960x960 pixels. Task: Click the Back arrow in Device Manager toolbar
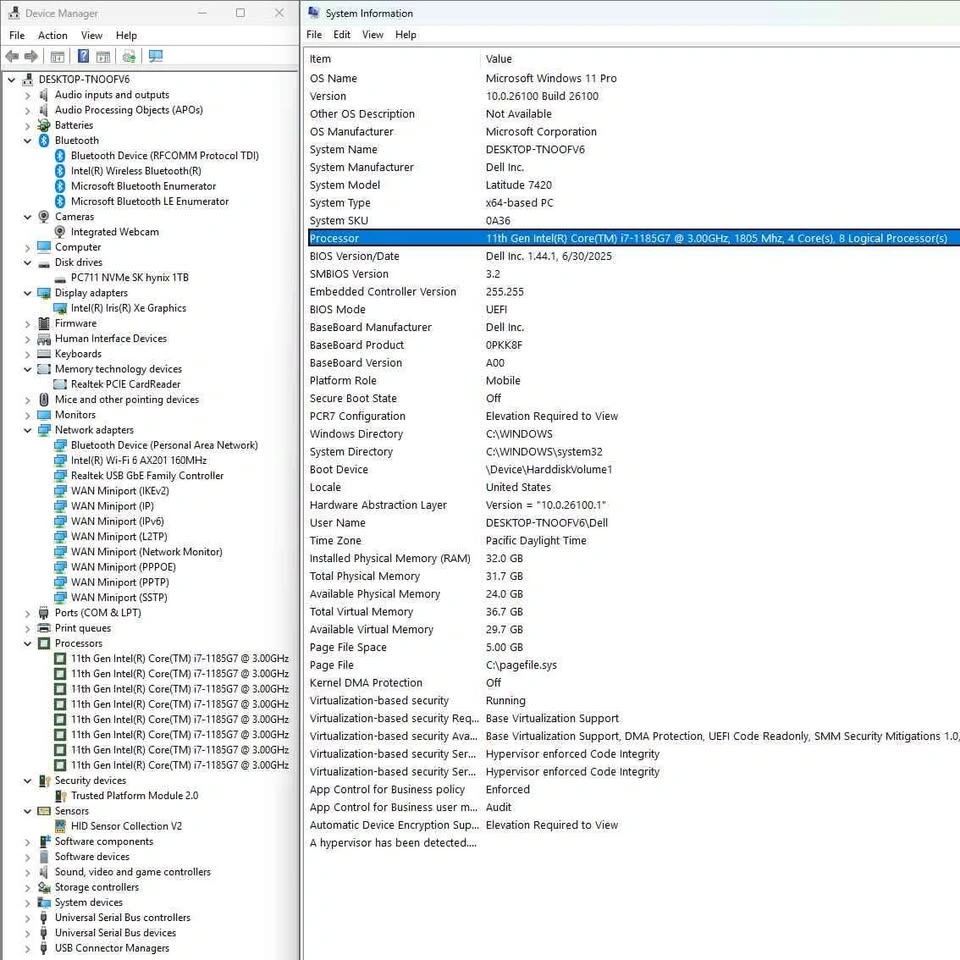(x=12, y=57)
